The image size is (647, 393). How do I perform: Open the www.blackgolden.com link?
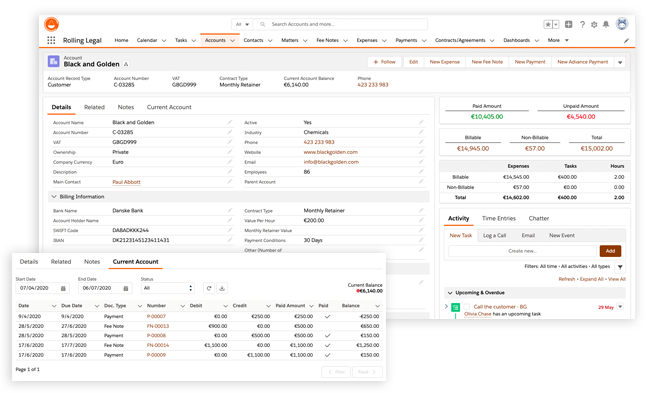(x=331, y=152)
